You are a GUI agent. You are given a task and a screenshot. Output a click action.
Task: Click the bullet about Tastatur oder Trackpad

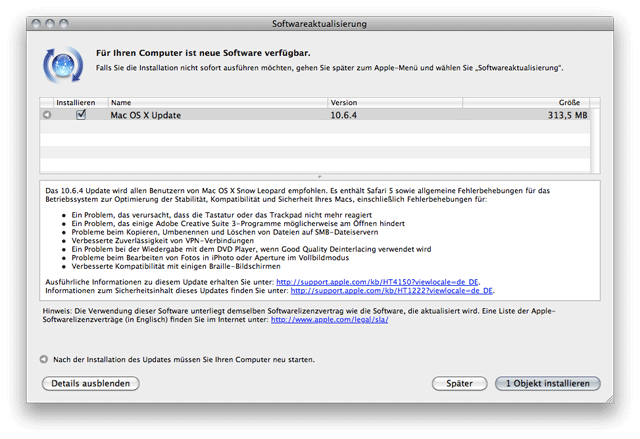pos(222,215)
